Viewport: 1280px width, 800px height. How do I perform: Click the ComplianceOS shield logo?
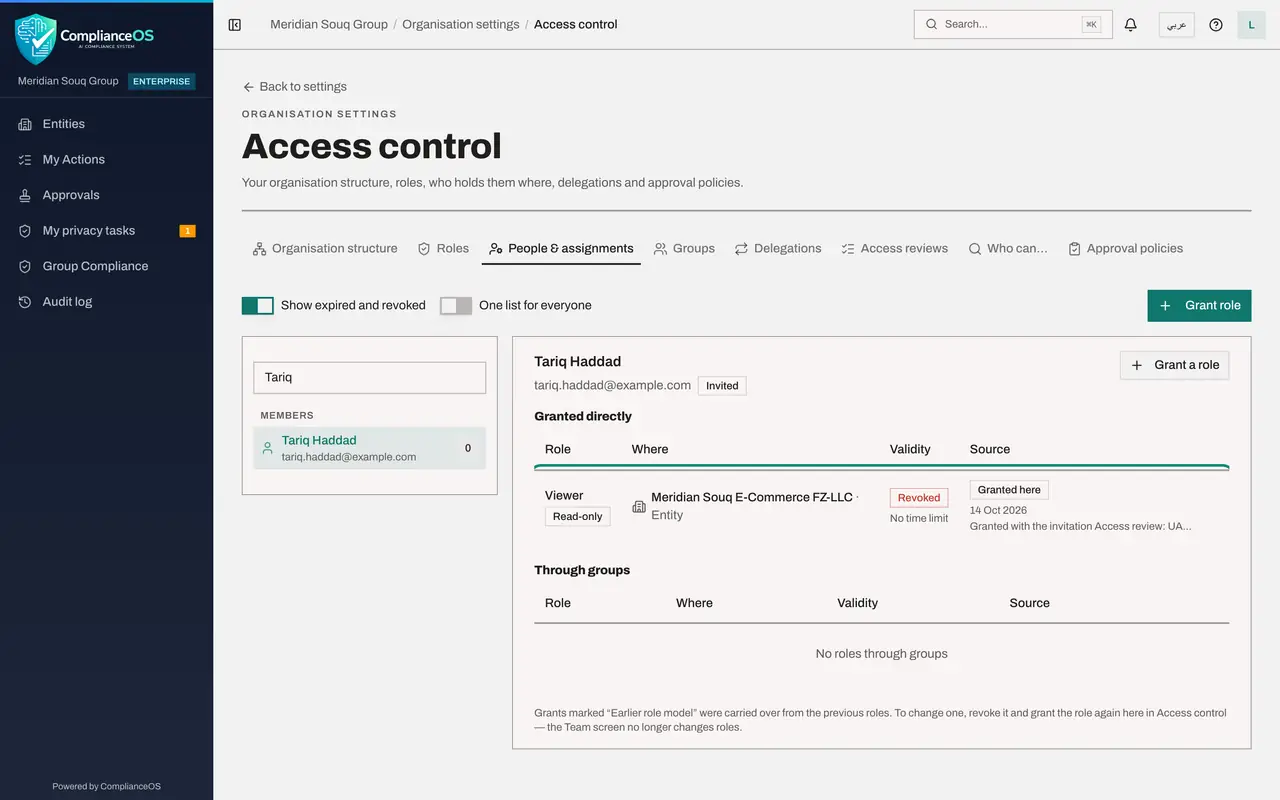(x=37, y=39)
